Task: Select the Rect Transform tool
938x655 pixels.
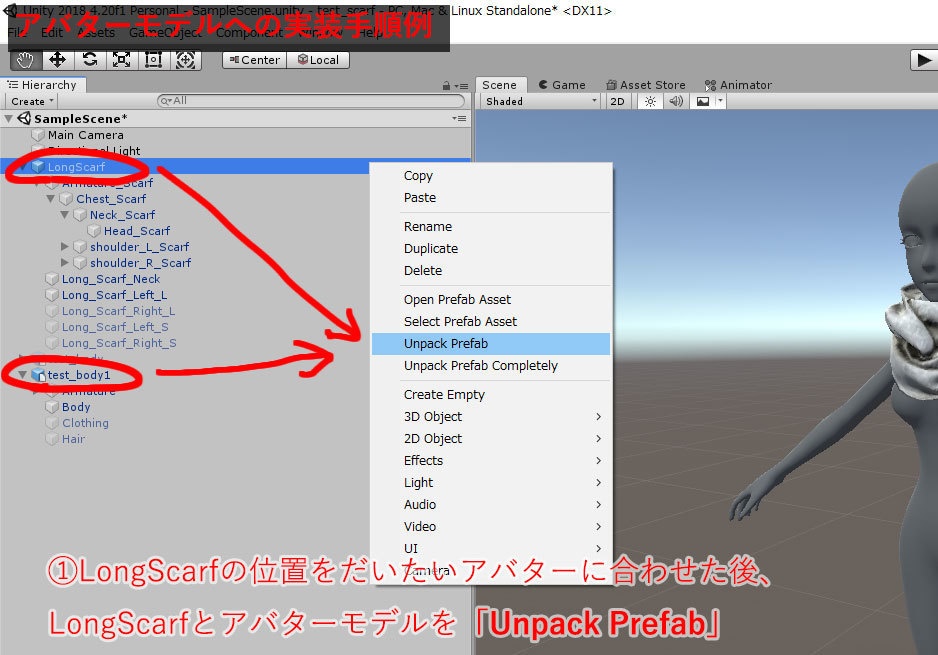Action: (154, 60)
